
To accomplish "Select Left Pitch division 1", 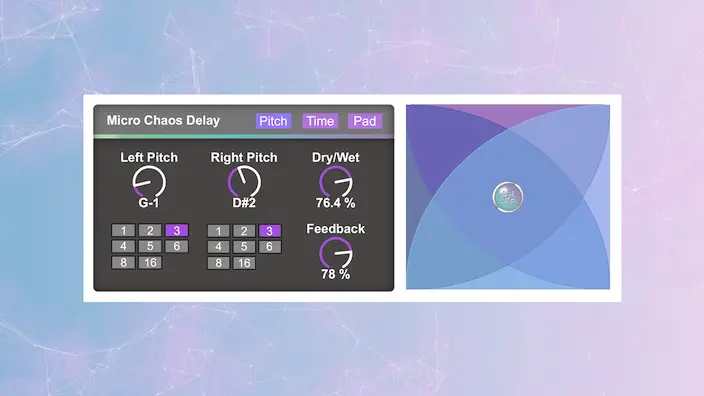I will click(123, 230).
